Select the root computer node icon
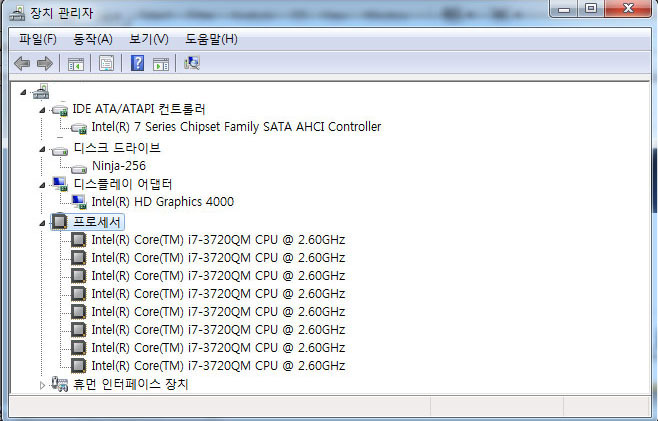The width and height of the screenshot is (658, 421). coord(41,91)
